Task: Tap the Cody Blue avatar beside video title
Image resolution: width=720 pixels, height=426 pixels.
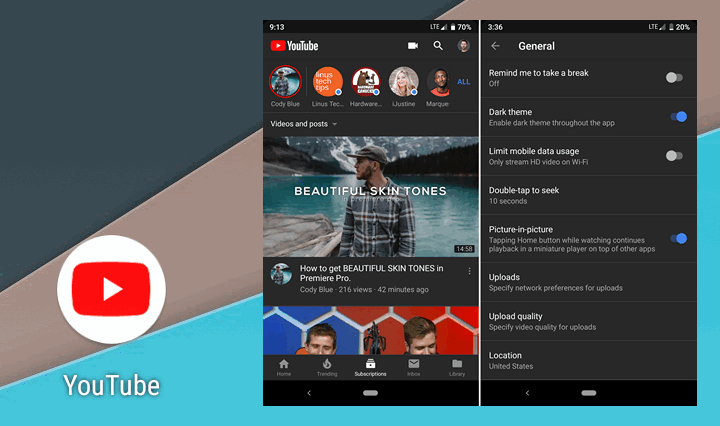Action: pos(281,274)
